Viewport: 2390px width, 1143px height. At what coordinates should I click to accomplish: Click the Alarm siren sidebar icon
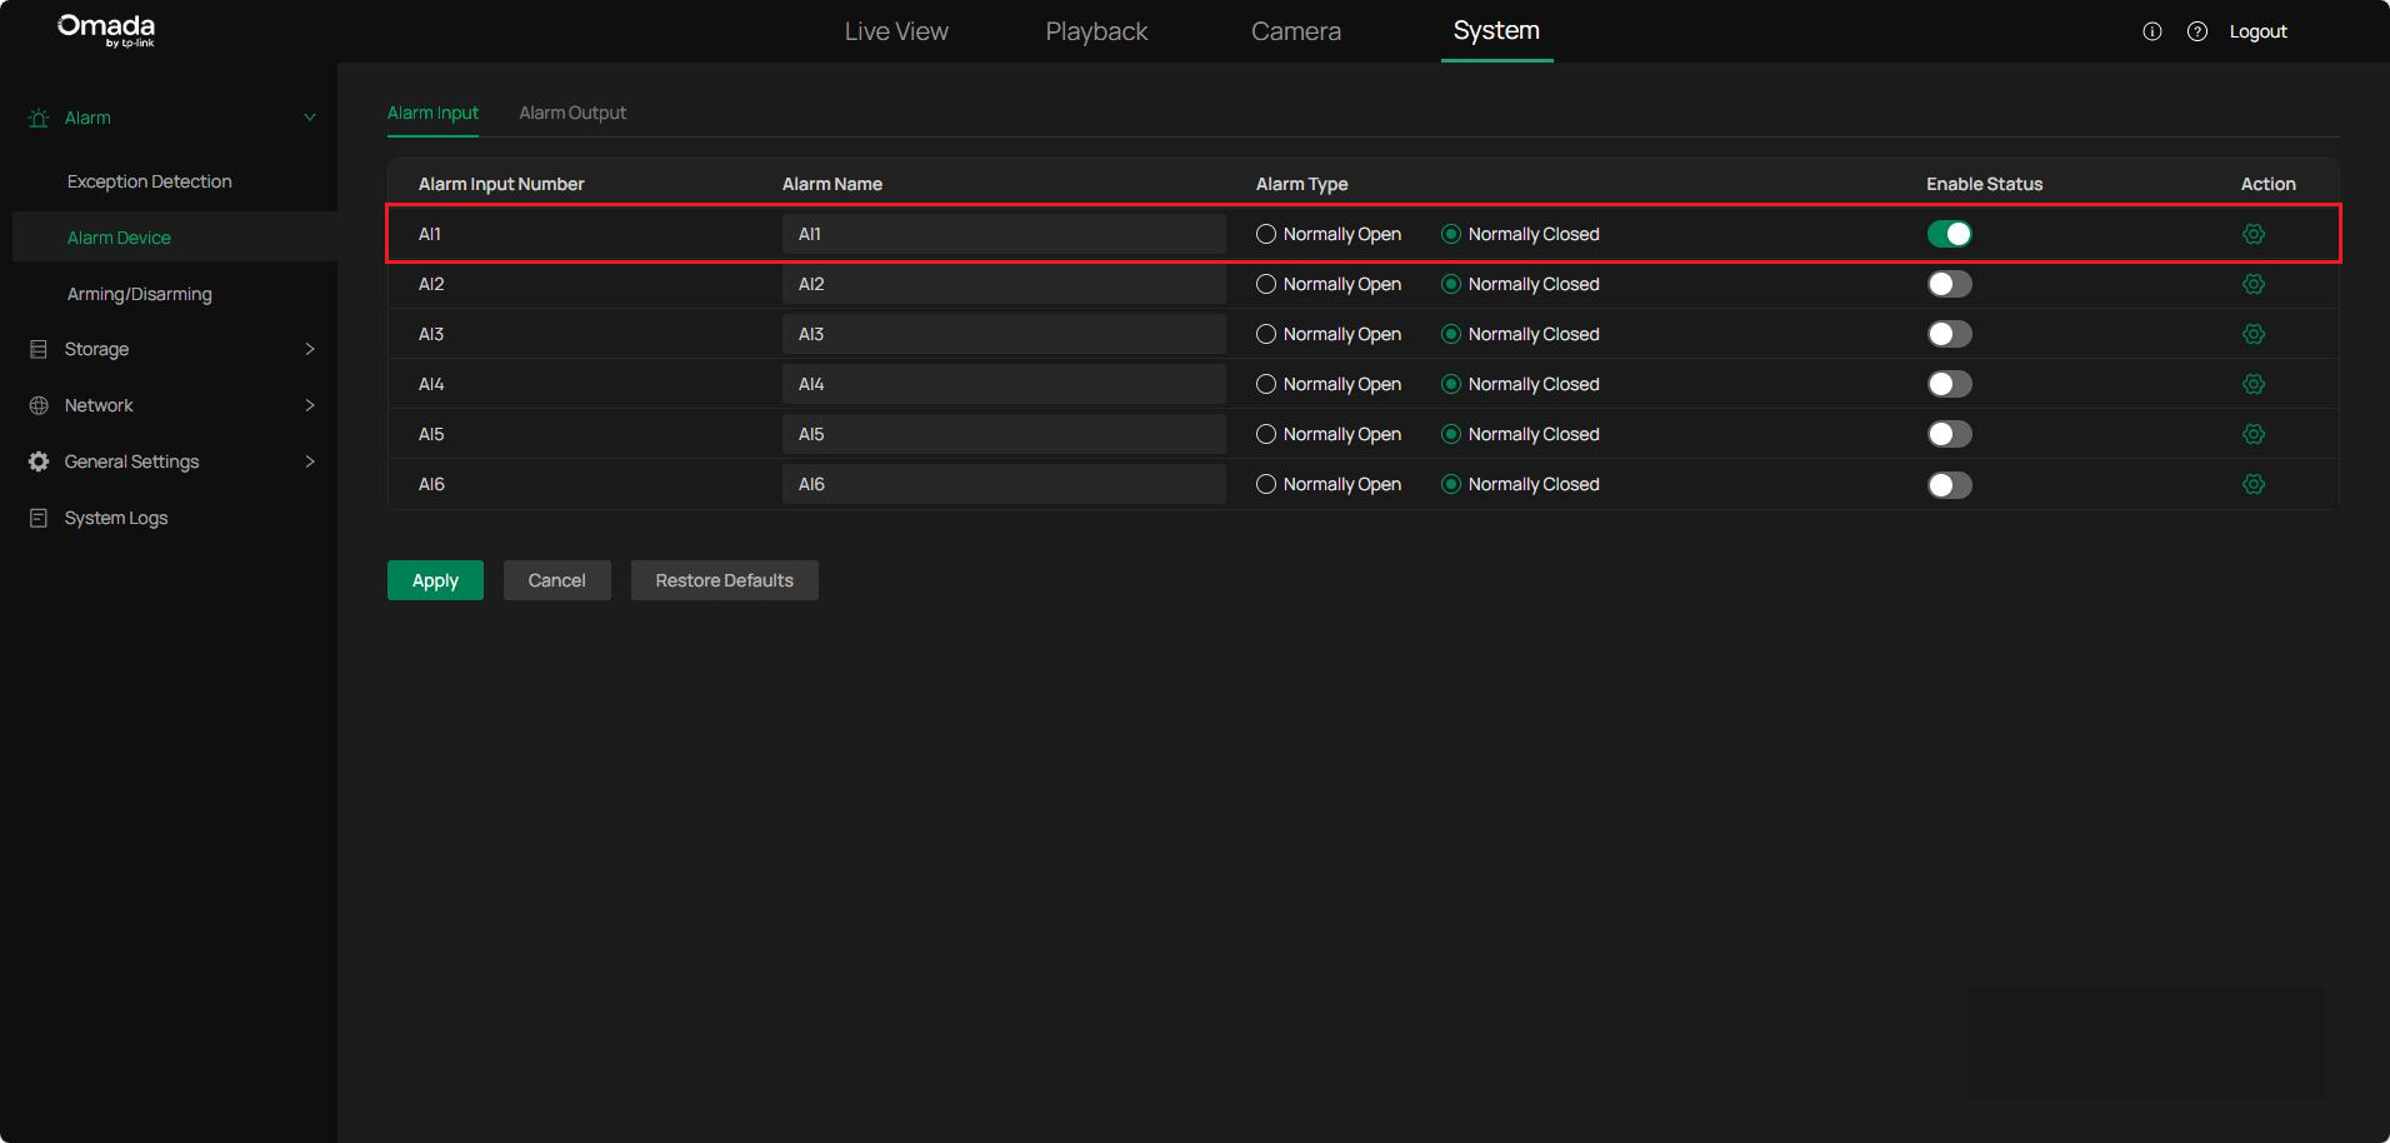[x=38, y=118]
